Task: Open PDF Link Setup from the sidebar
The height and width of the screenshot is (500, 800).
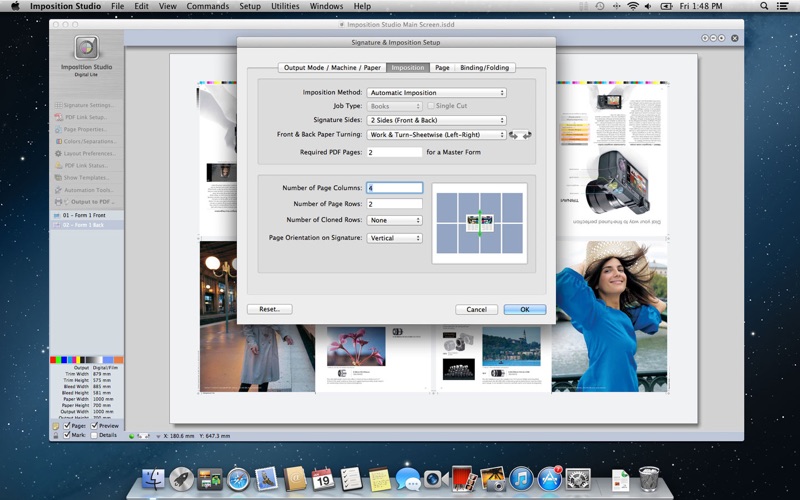Action: [57, 117]
